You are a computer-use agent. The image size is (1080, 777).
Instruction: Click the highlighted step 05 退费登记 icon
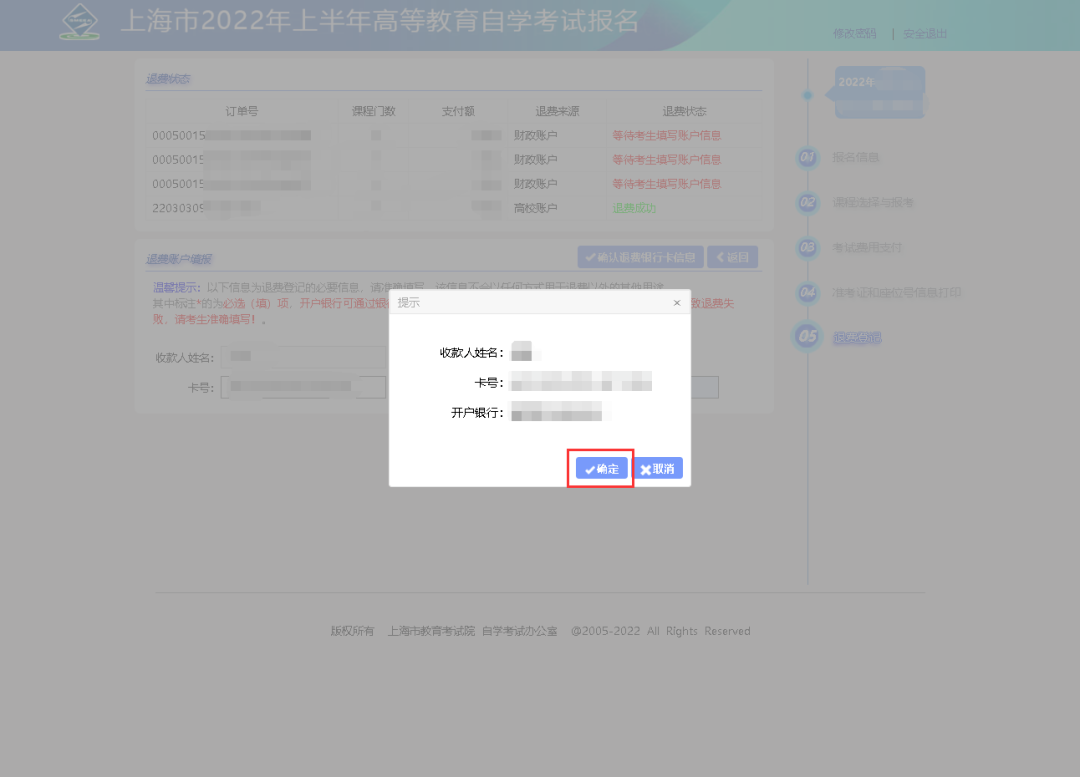[808, 336]
